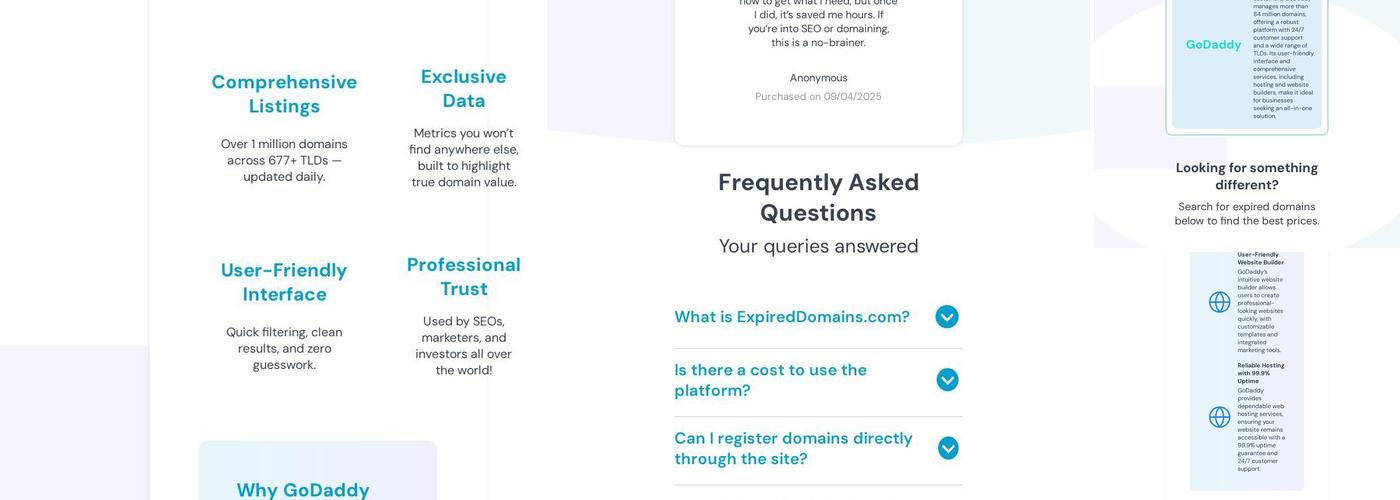The height and width of the screenshot is (500, 1400).
Task: Click the GoDaddy logo in the card
Action: point(1213,45)
